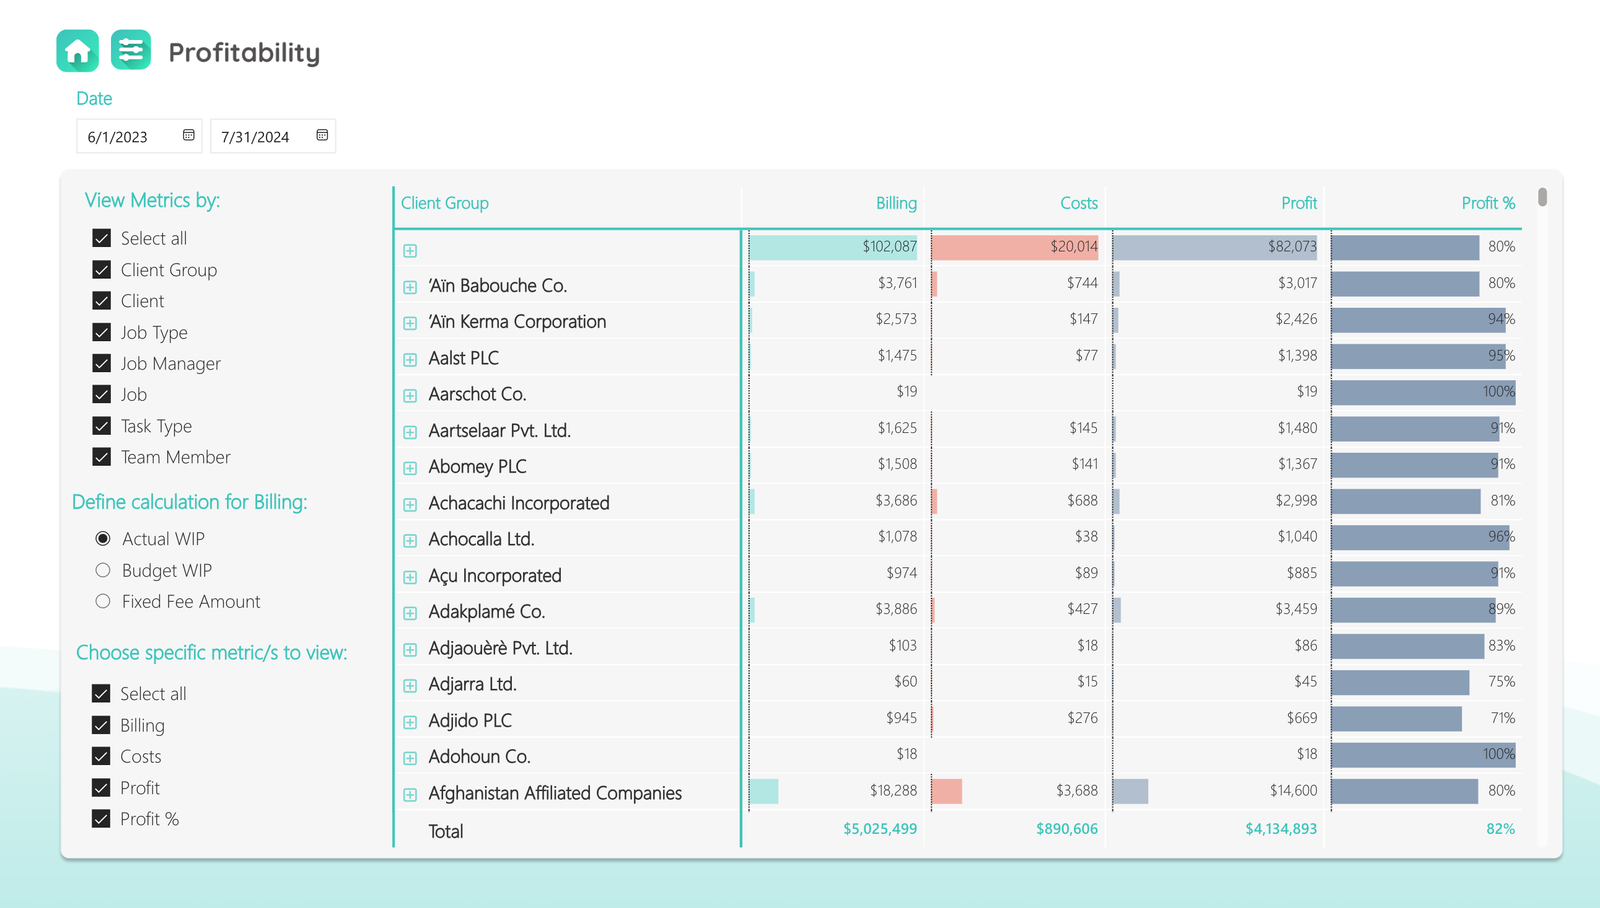
Task: Expand the blank client group row
Action: 410,250
